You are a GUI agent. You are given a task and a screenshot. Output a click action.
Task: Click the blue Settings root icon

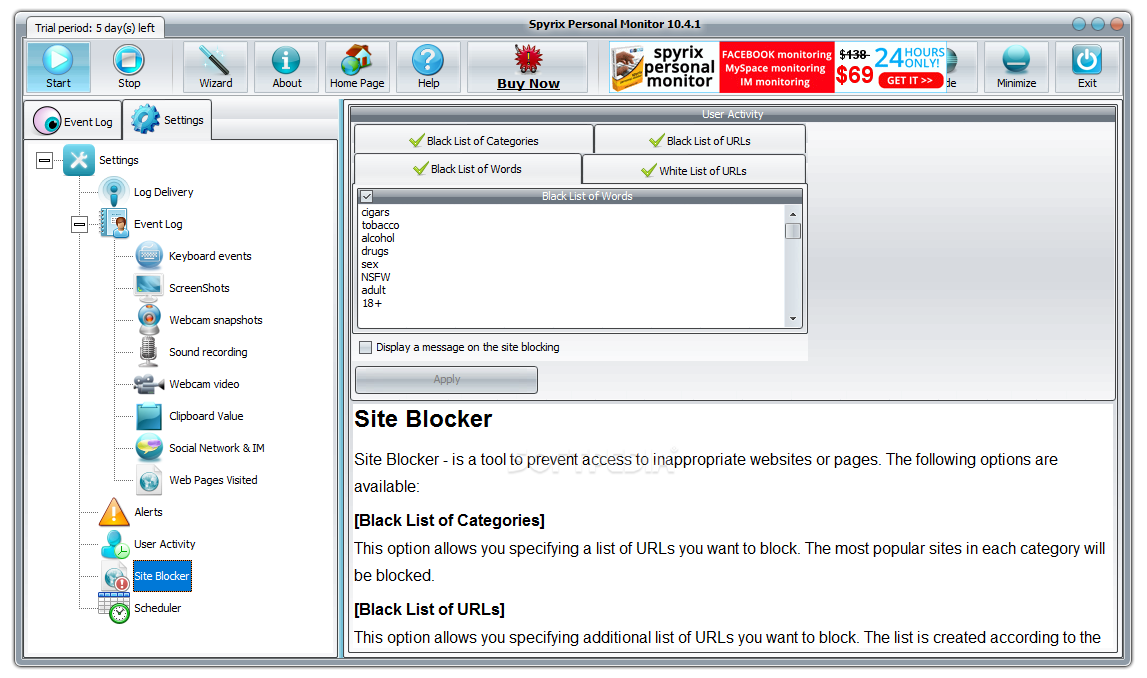pyautogui.click(x=79, y=160)
